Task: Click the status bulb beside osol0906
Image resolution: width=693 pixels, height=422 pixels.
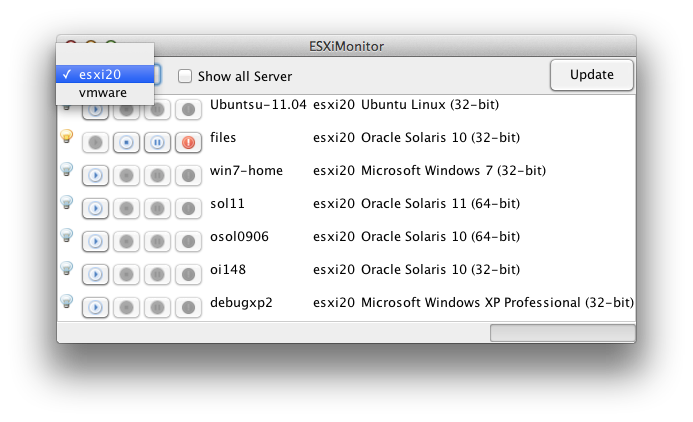Action: 67,235
